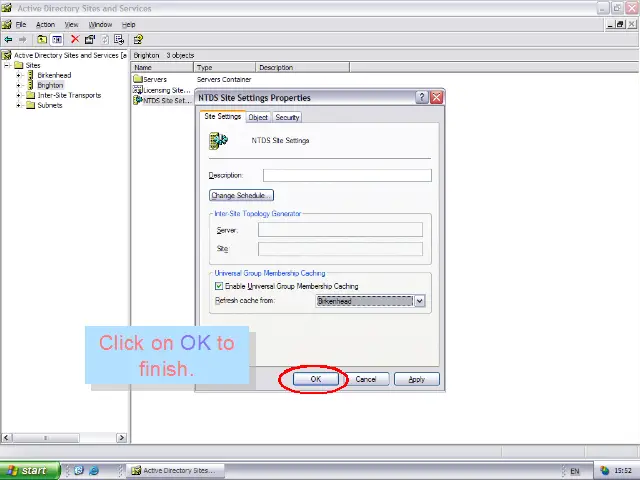Click the EN language indicator
Screen dimensions: 640x480
point(575,471)
